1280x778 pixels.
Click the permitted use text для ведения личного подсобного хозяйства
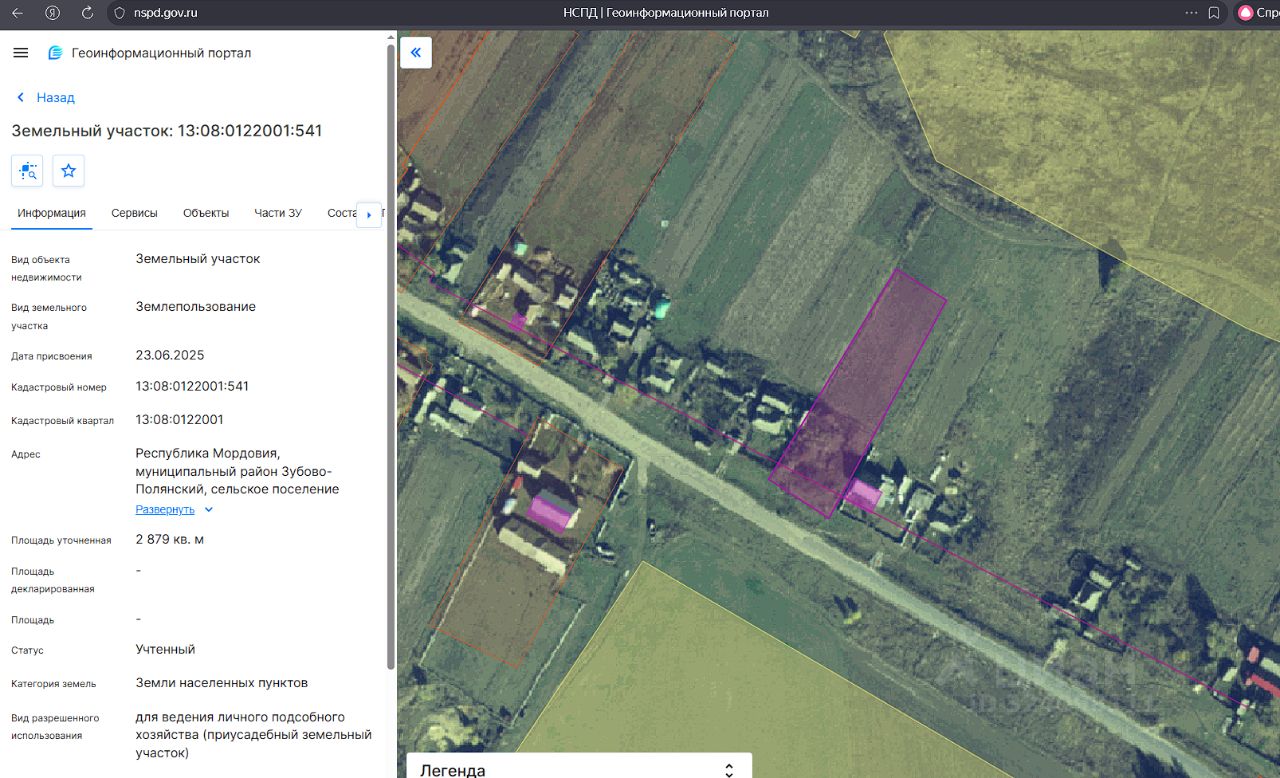[254, 735]
